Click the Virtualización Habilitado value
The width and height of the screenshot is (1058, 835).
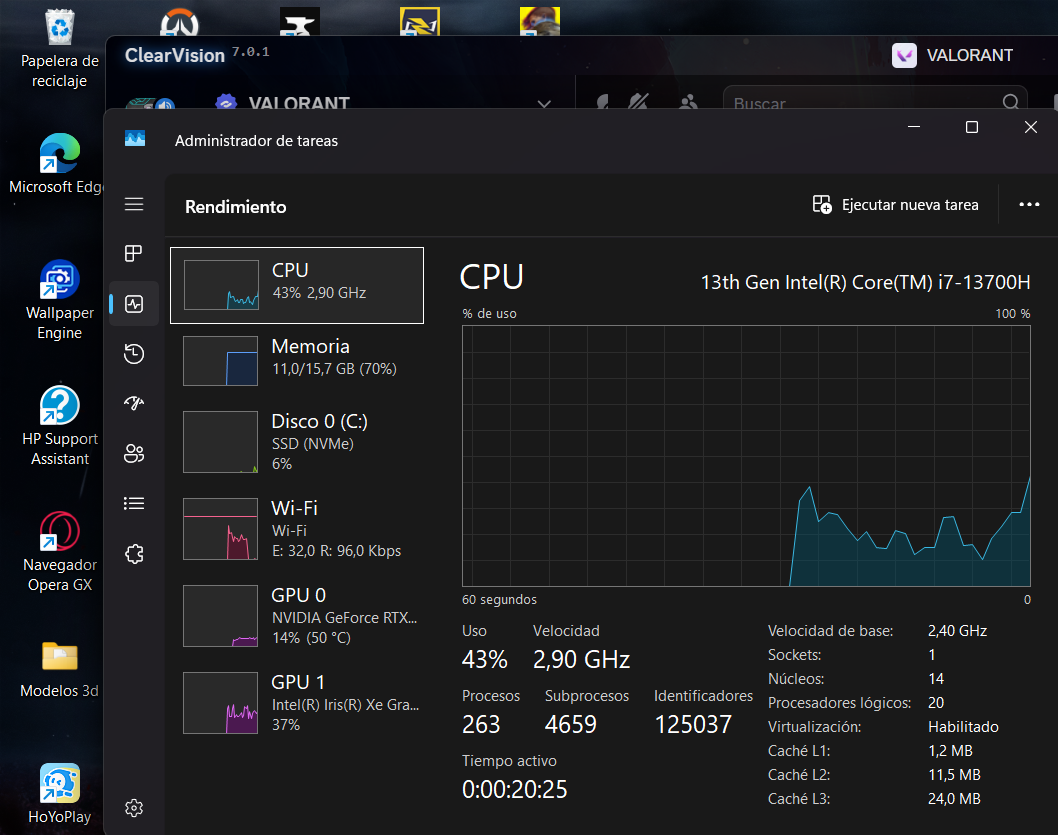pyautogui.click(x=964, y=726)
